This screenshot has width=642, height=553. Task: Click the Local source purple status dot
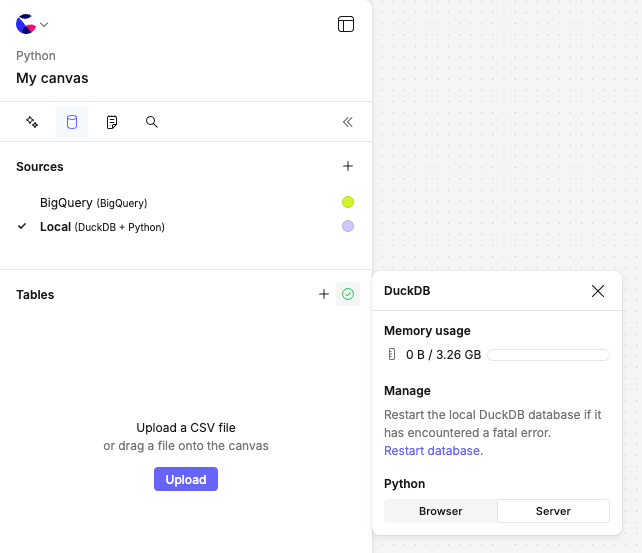(348, 226)
